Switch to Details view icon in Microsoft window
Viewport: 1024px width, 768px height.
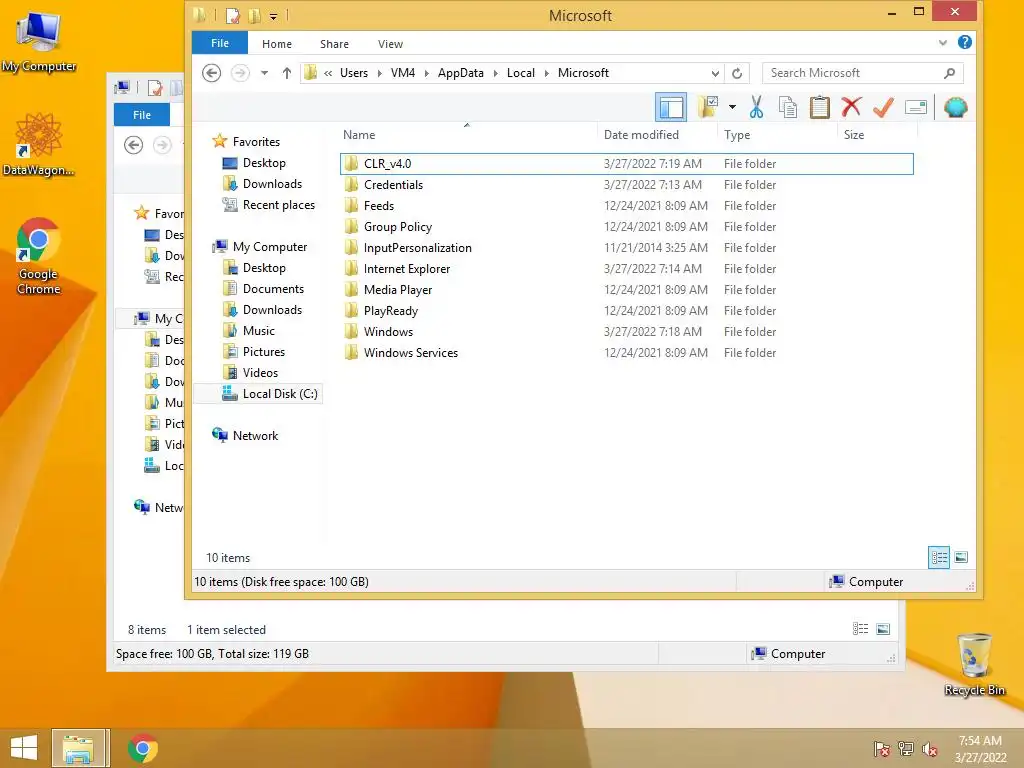(939, 557)
